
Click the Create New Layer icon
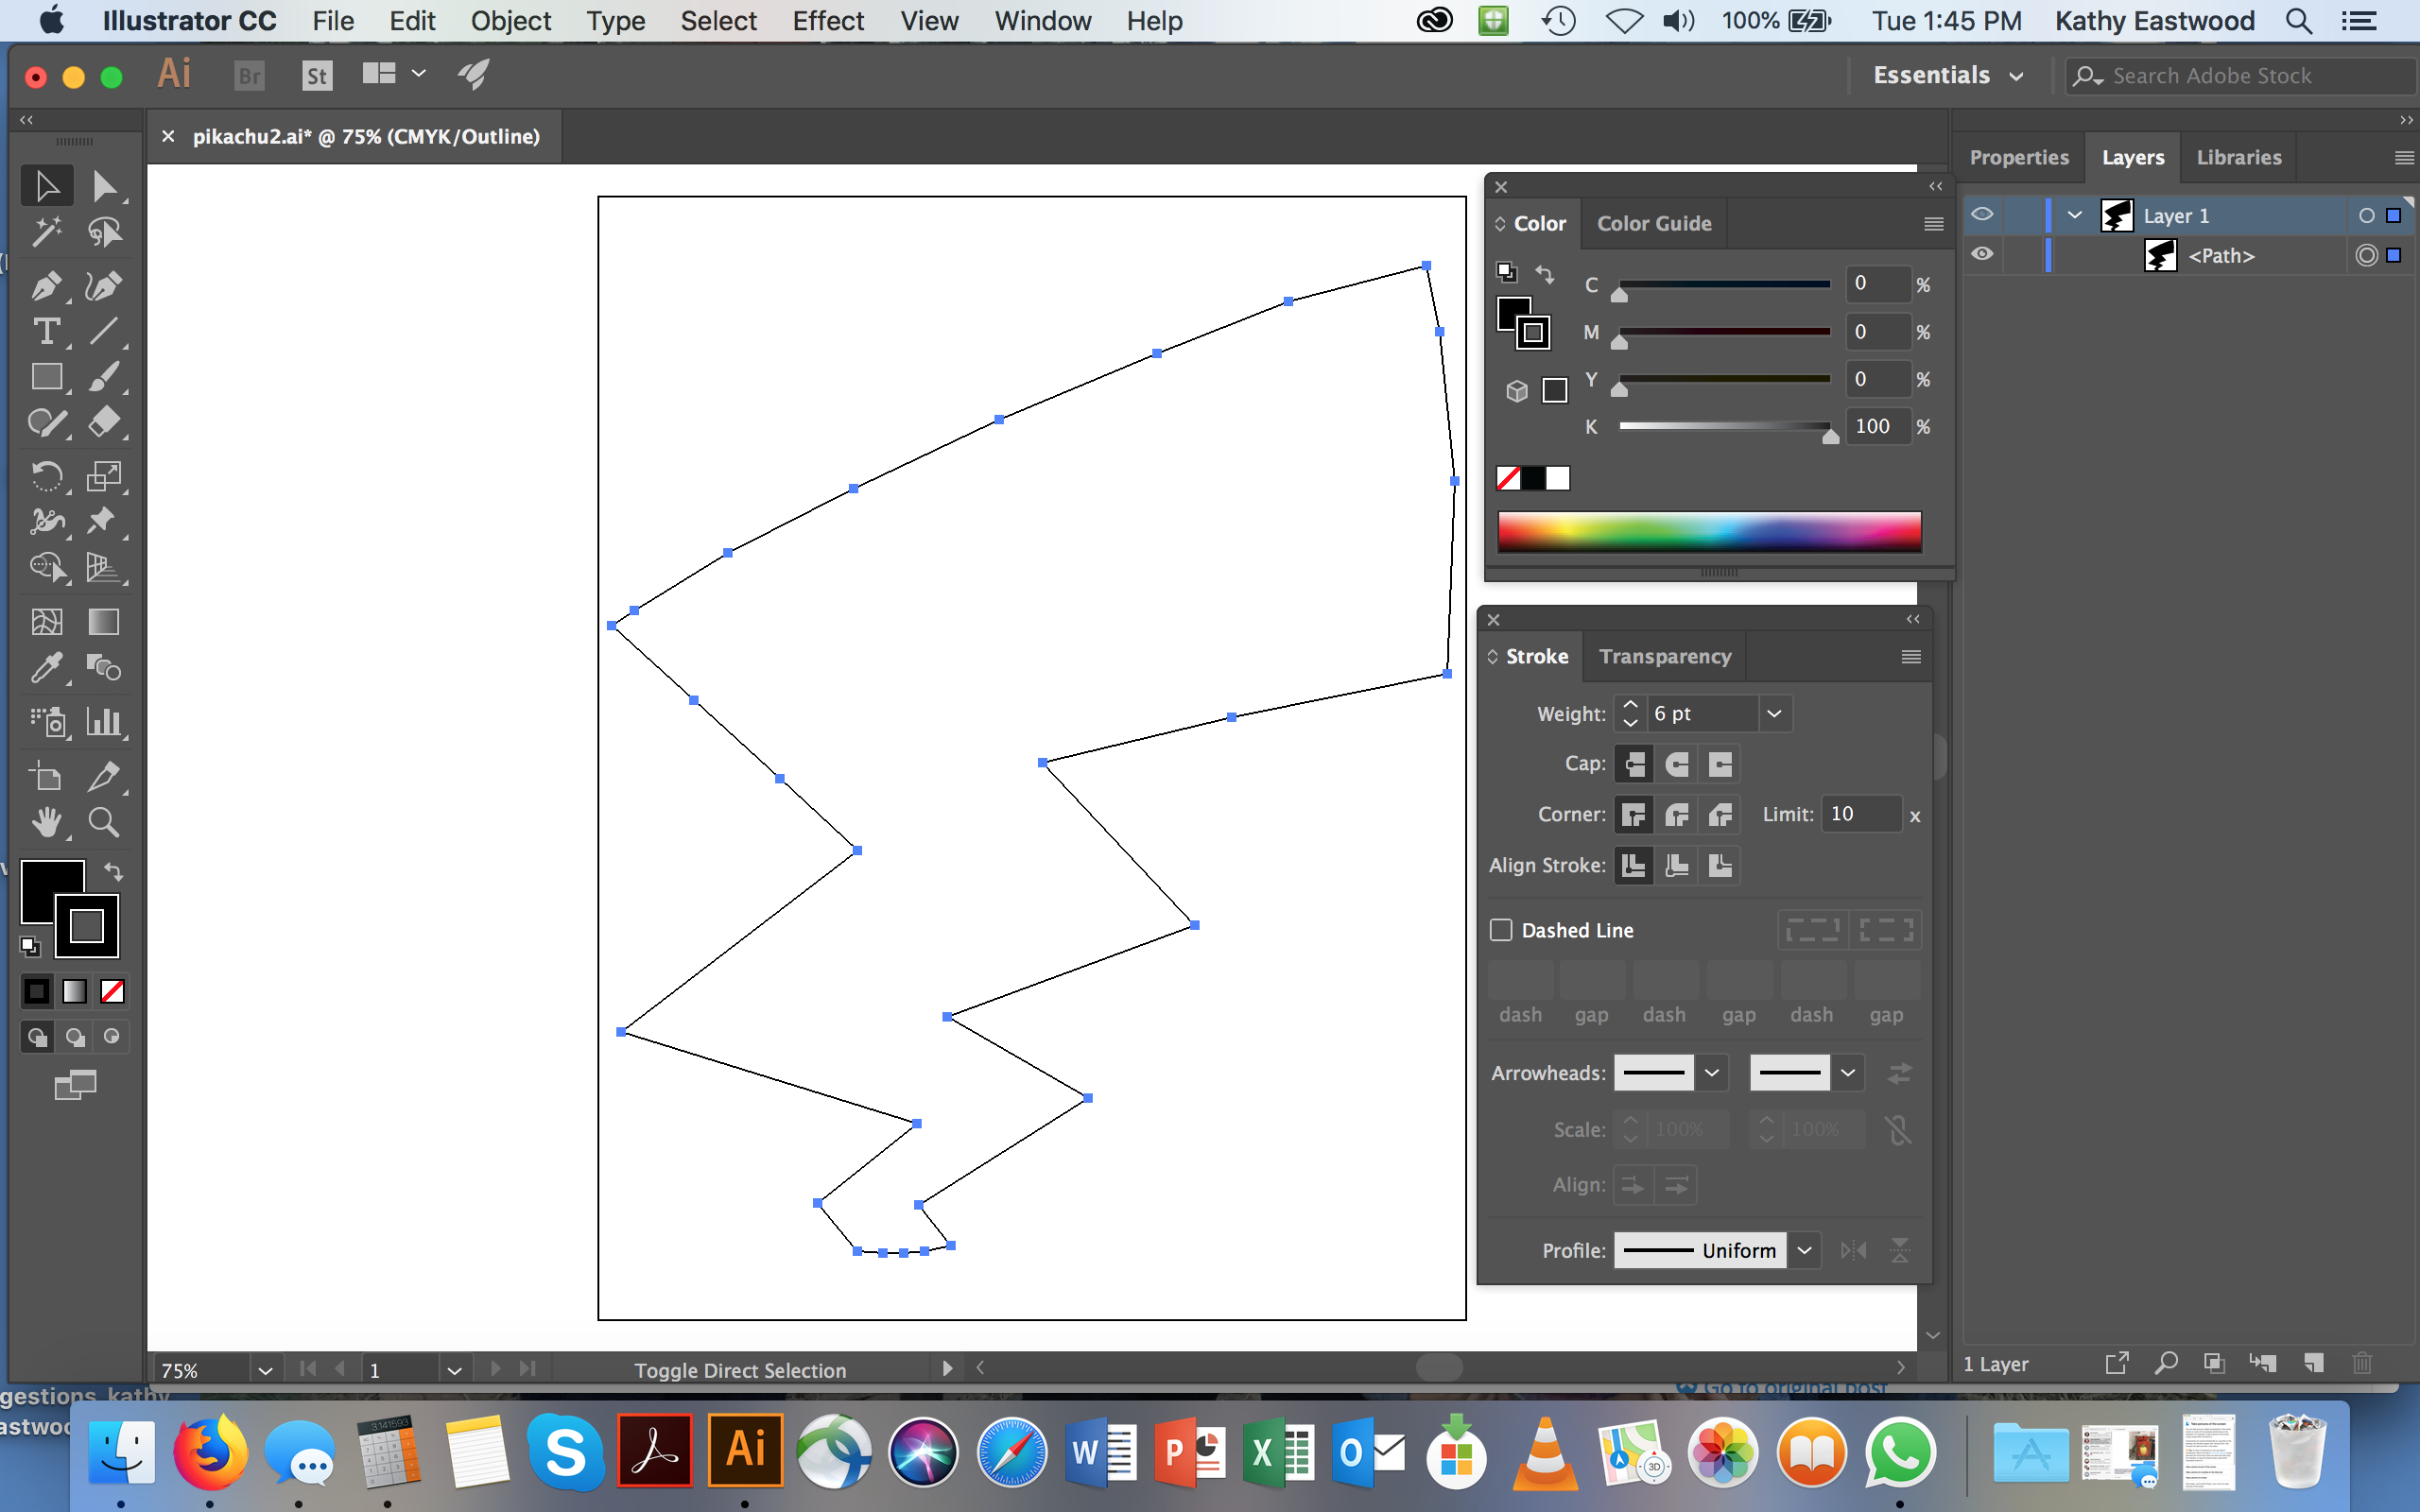[x=2313, y=1363]
